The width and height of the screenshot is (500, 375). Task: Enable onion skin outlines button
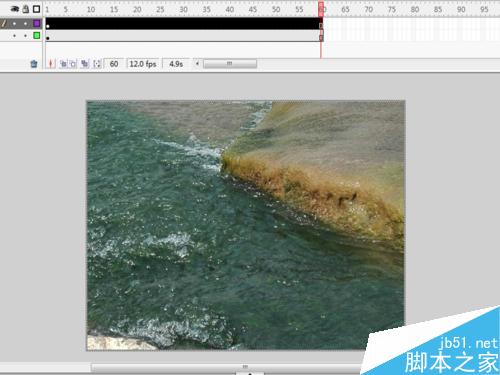73,64
